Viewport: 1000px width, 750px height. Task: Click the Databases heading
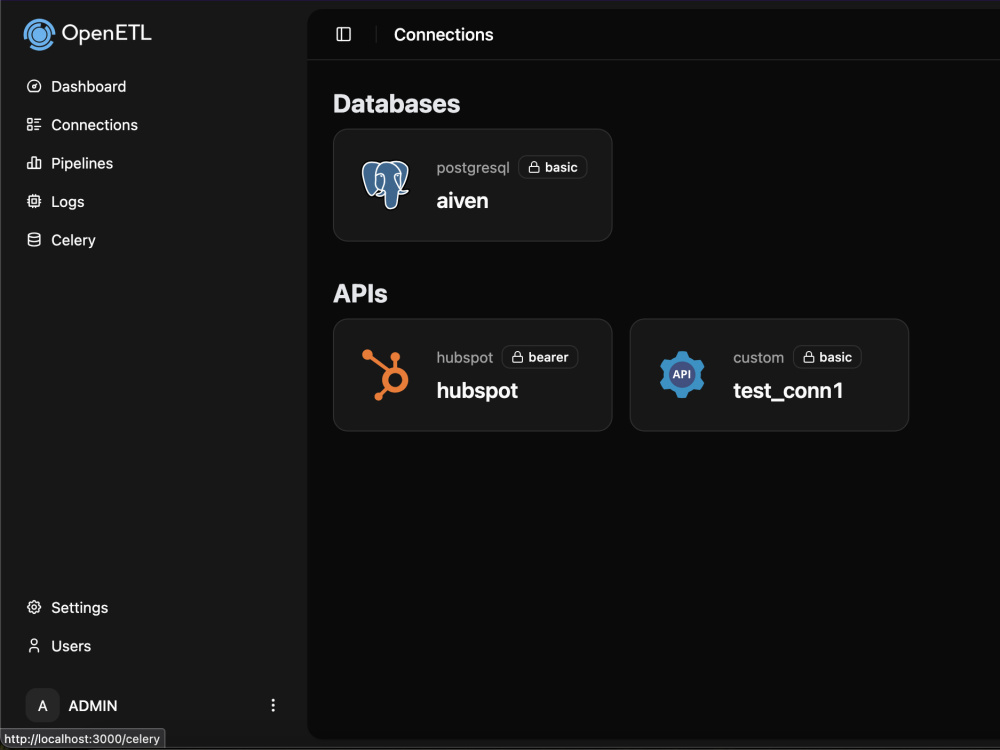coord(396,103)
